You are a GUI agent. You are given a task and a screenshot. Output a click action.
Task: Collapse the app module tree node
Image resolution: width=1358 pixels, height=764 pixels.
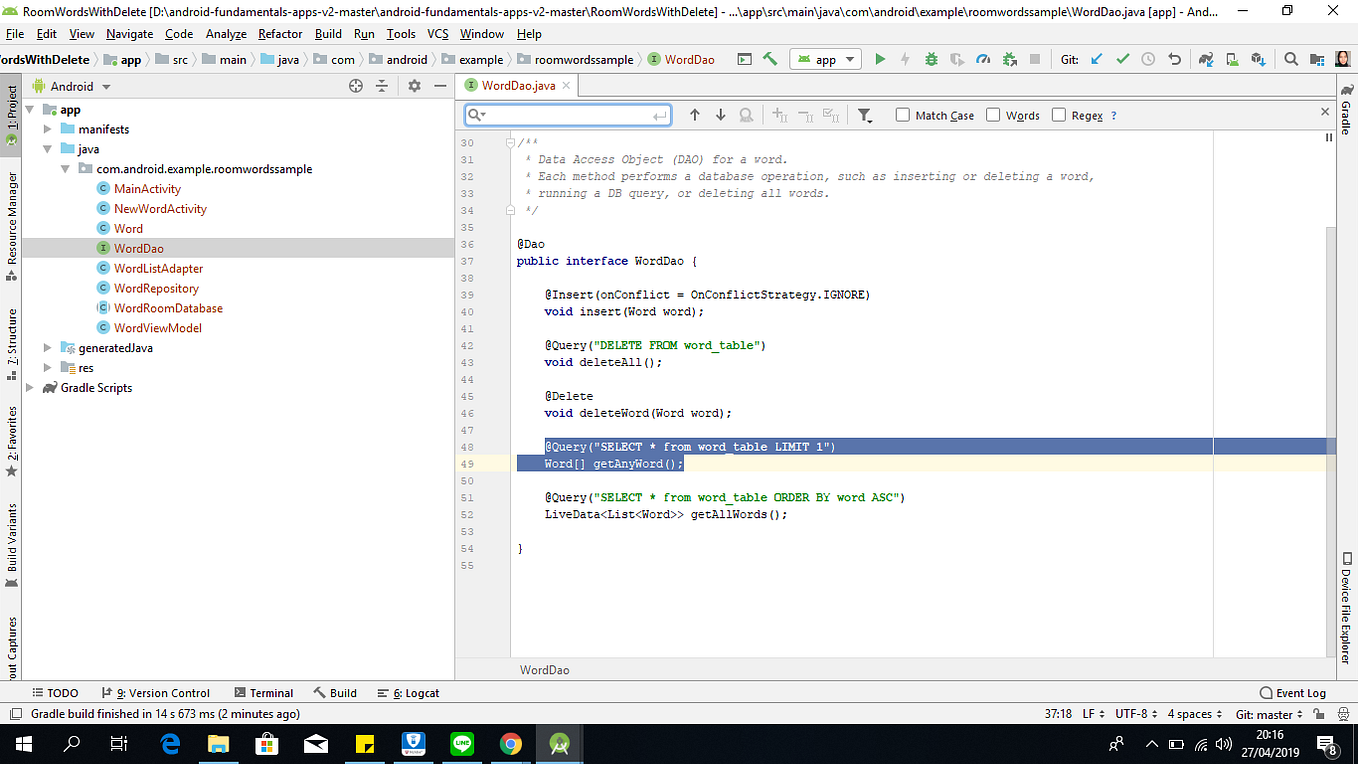point(30,110)
